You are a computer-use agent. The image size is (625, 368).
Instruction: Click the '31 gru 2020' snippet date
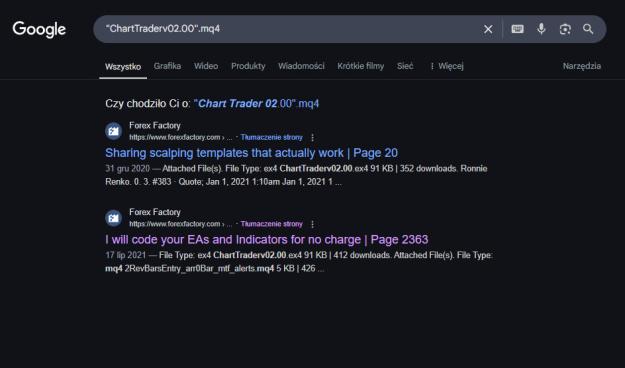click(128, 168)
